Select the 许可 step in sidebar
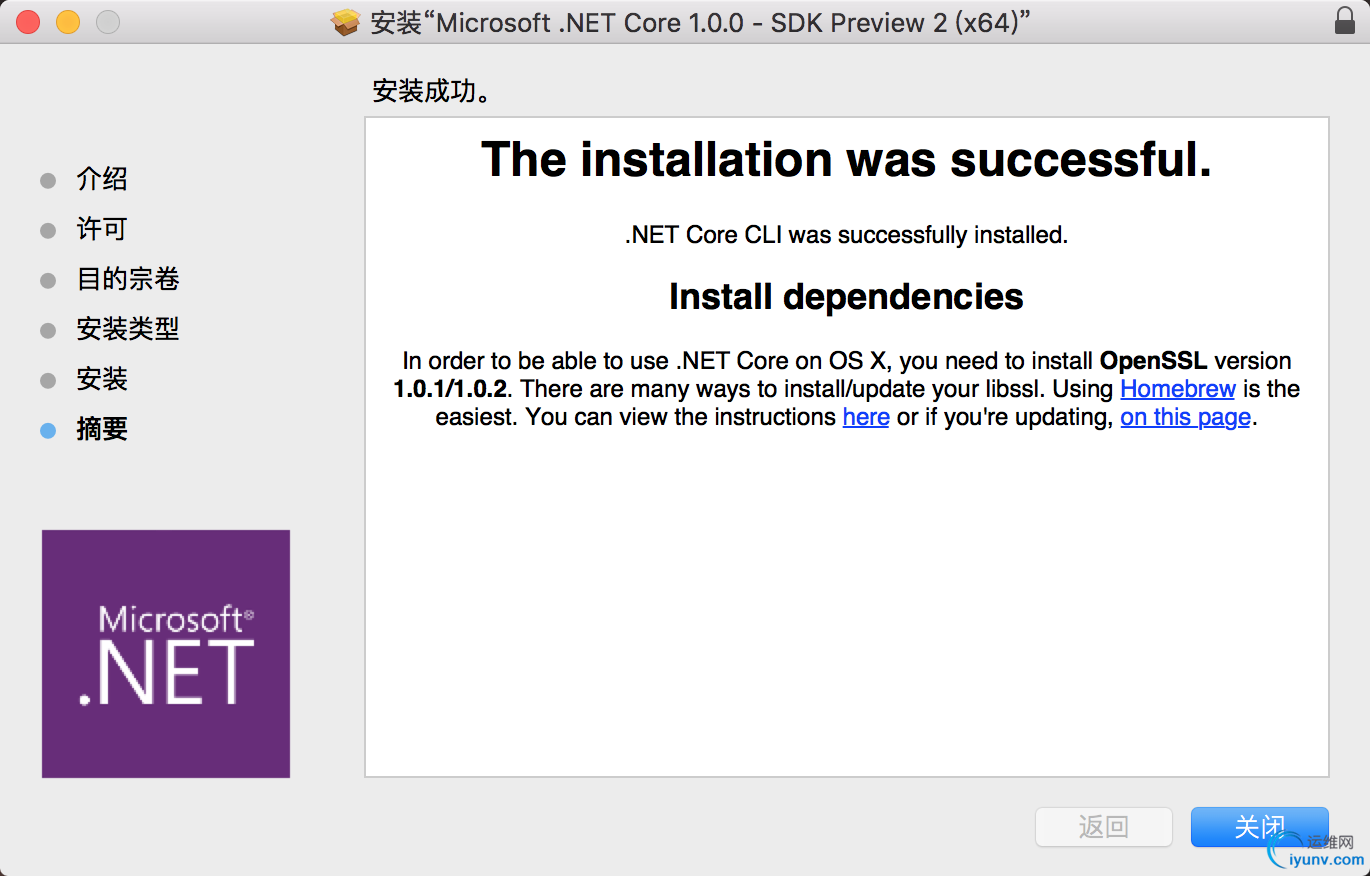This screenshot has height=876, width=1370. [x=102, y=230]
